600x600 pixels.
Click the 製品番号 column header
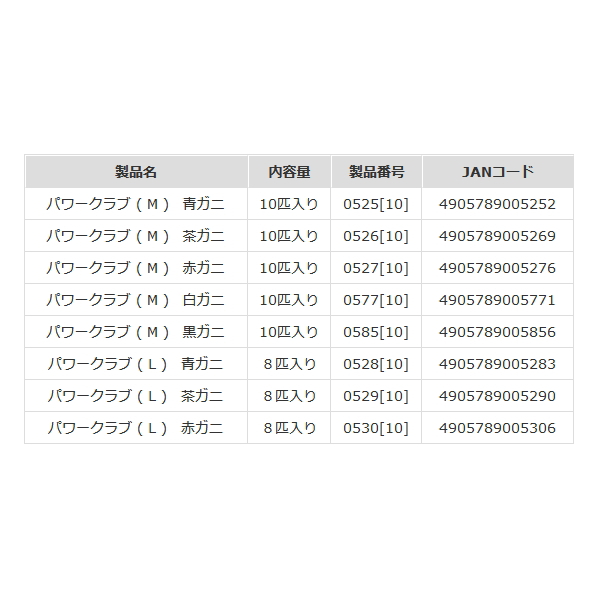376,172
